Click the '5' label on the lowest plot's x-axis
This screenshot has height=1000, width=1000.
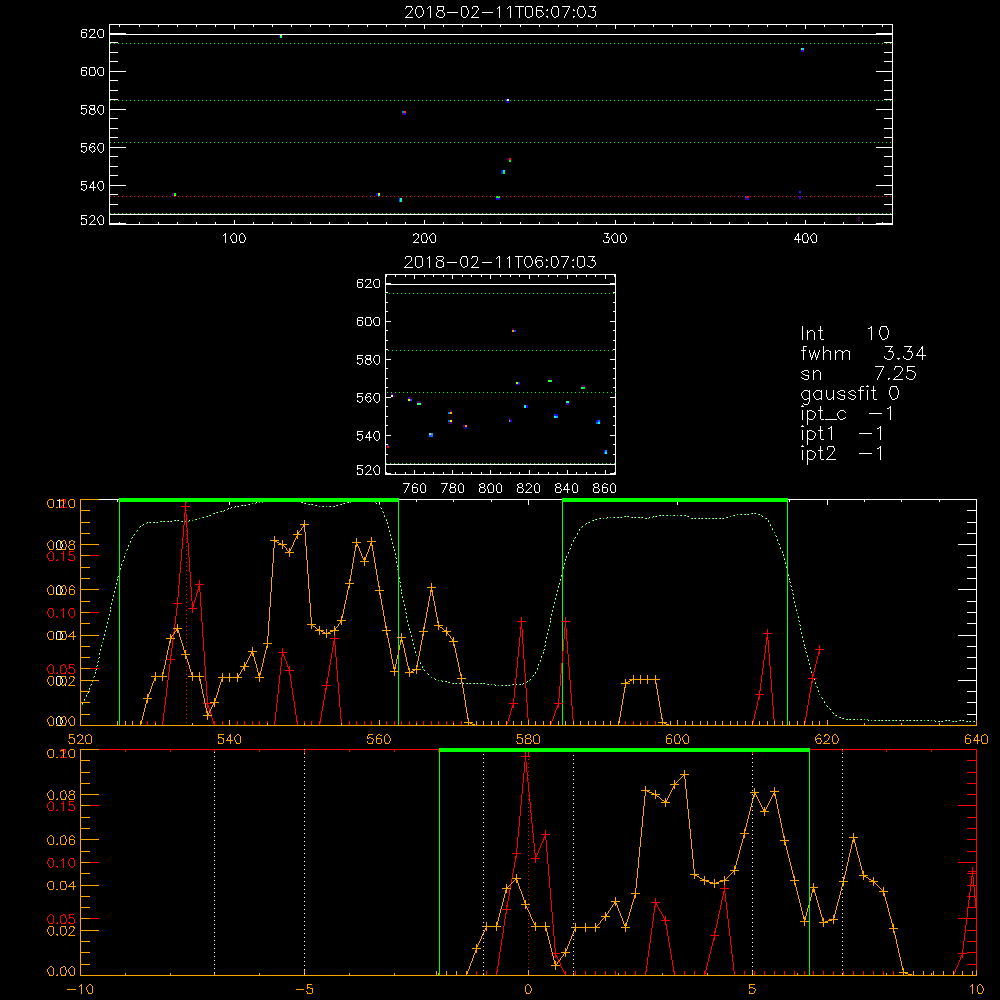pos(753,989)
